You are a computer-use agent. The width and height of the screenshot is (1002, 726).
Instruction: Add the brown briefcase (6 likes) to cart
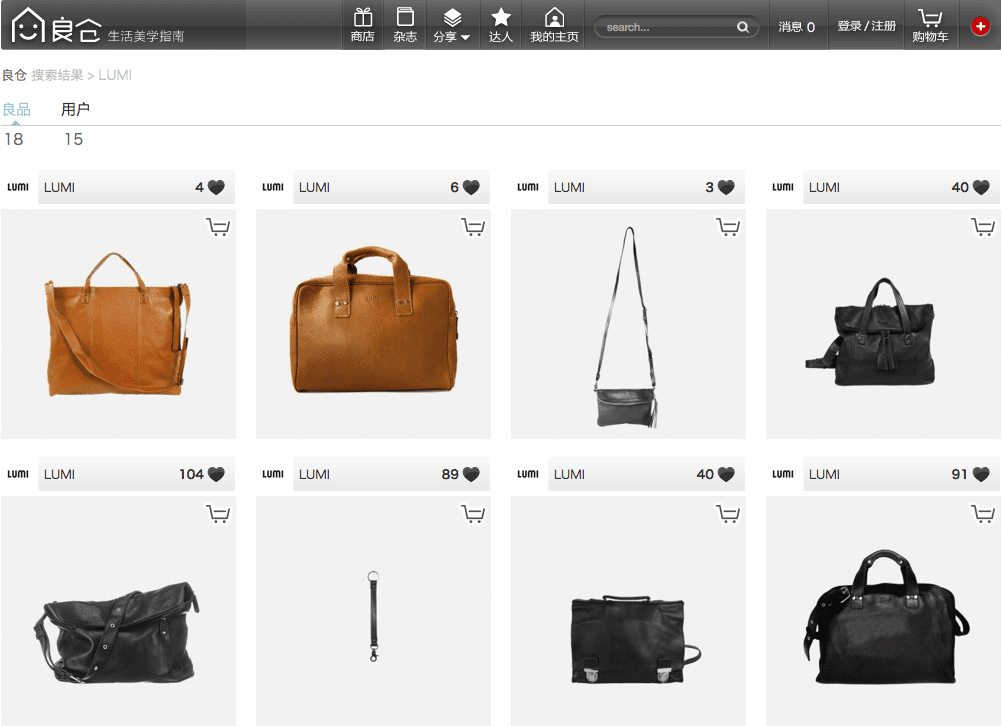473,227
